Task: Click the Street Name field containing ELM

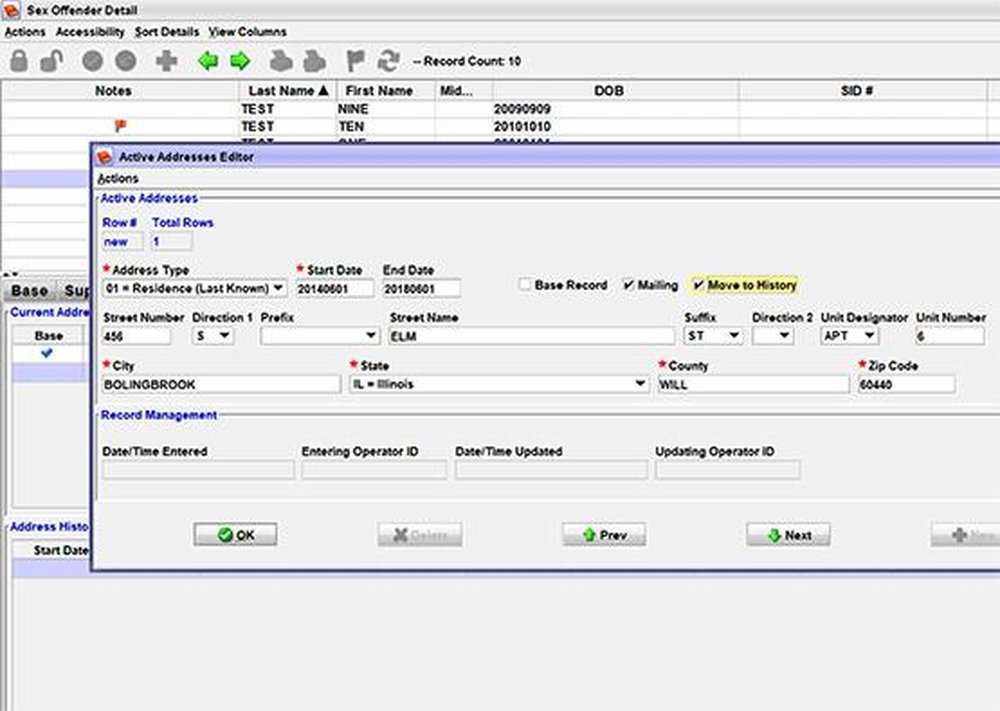Action: click(531, 337)
